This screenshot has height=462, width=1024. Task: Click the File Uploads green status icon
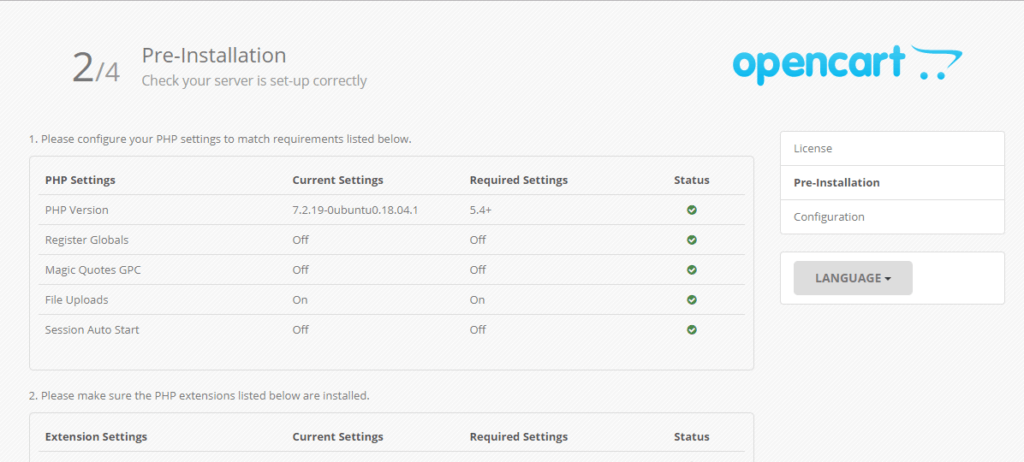click(692, 300)
